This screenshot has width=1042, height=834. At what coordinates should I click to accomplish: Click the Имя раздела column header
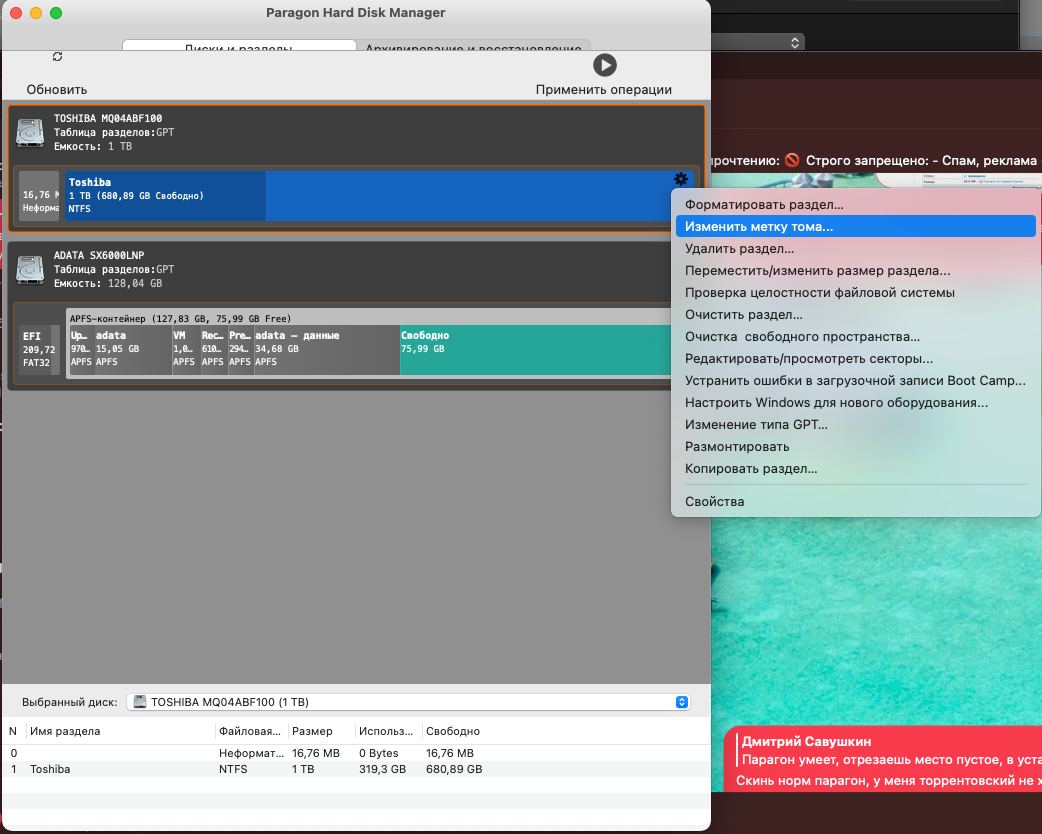click(x=65, y=731)
